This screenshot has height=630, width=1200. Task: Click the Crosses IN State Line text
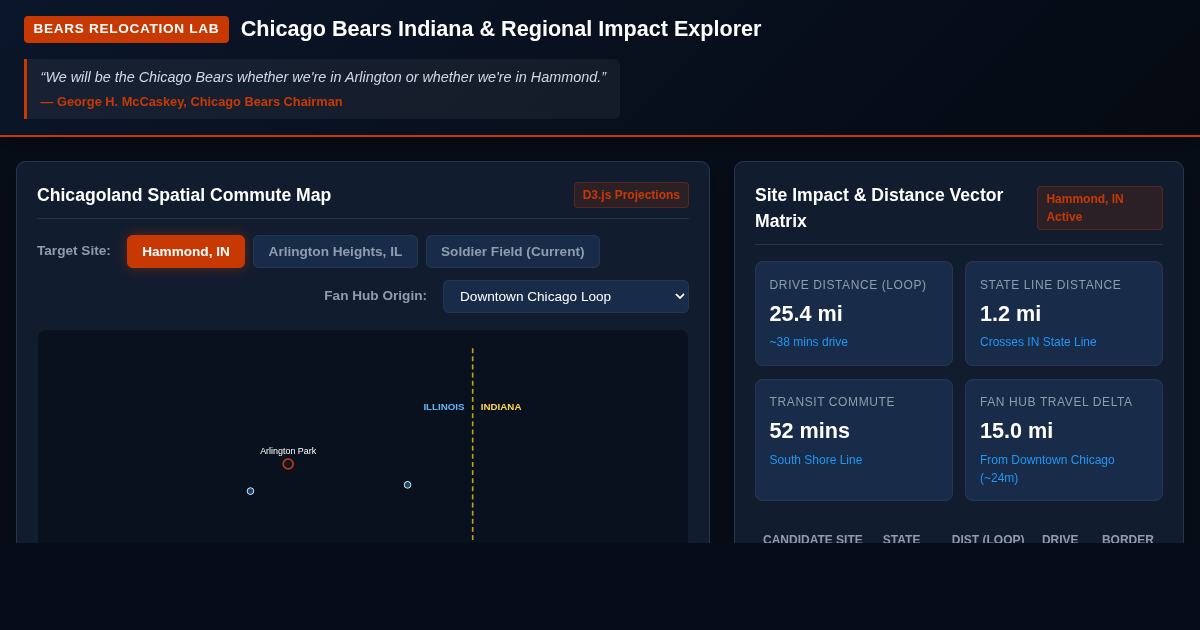pos(1038,342)
